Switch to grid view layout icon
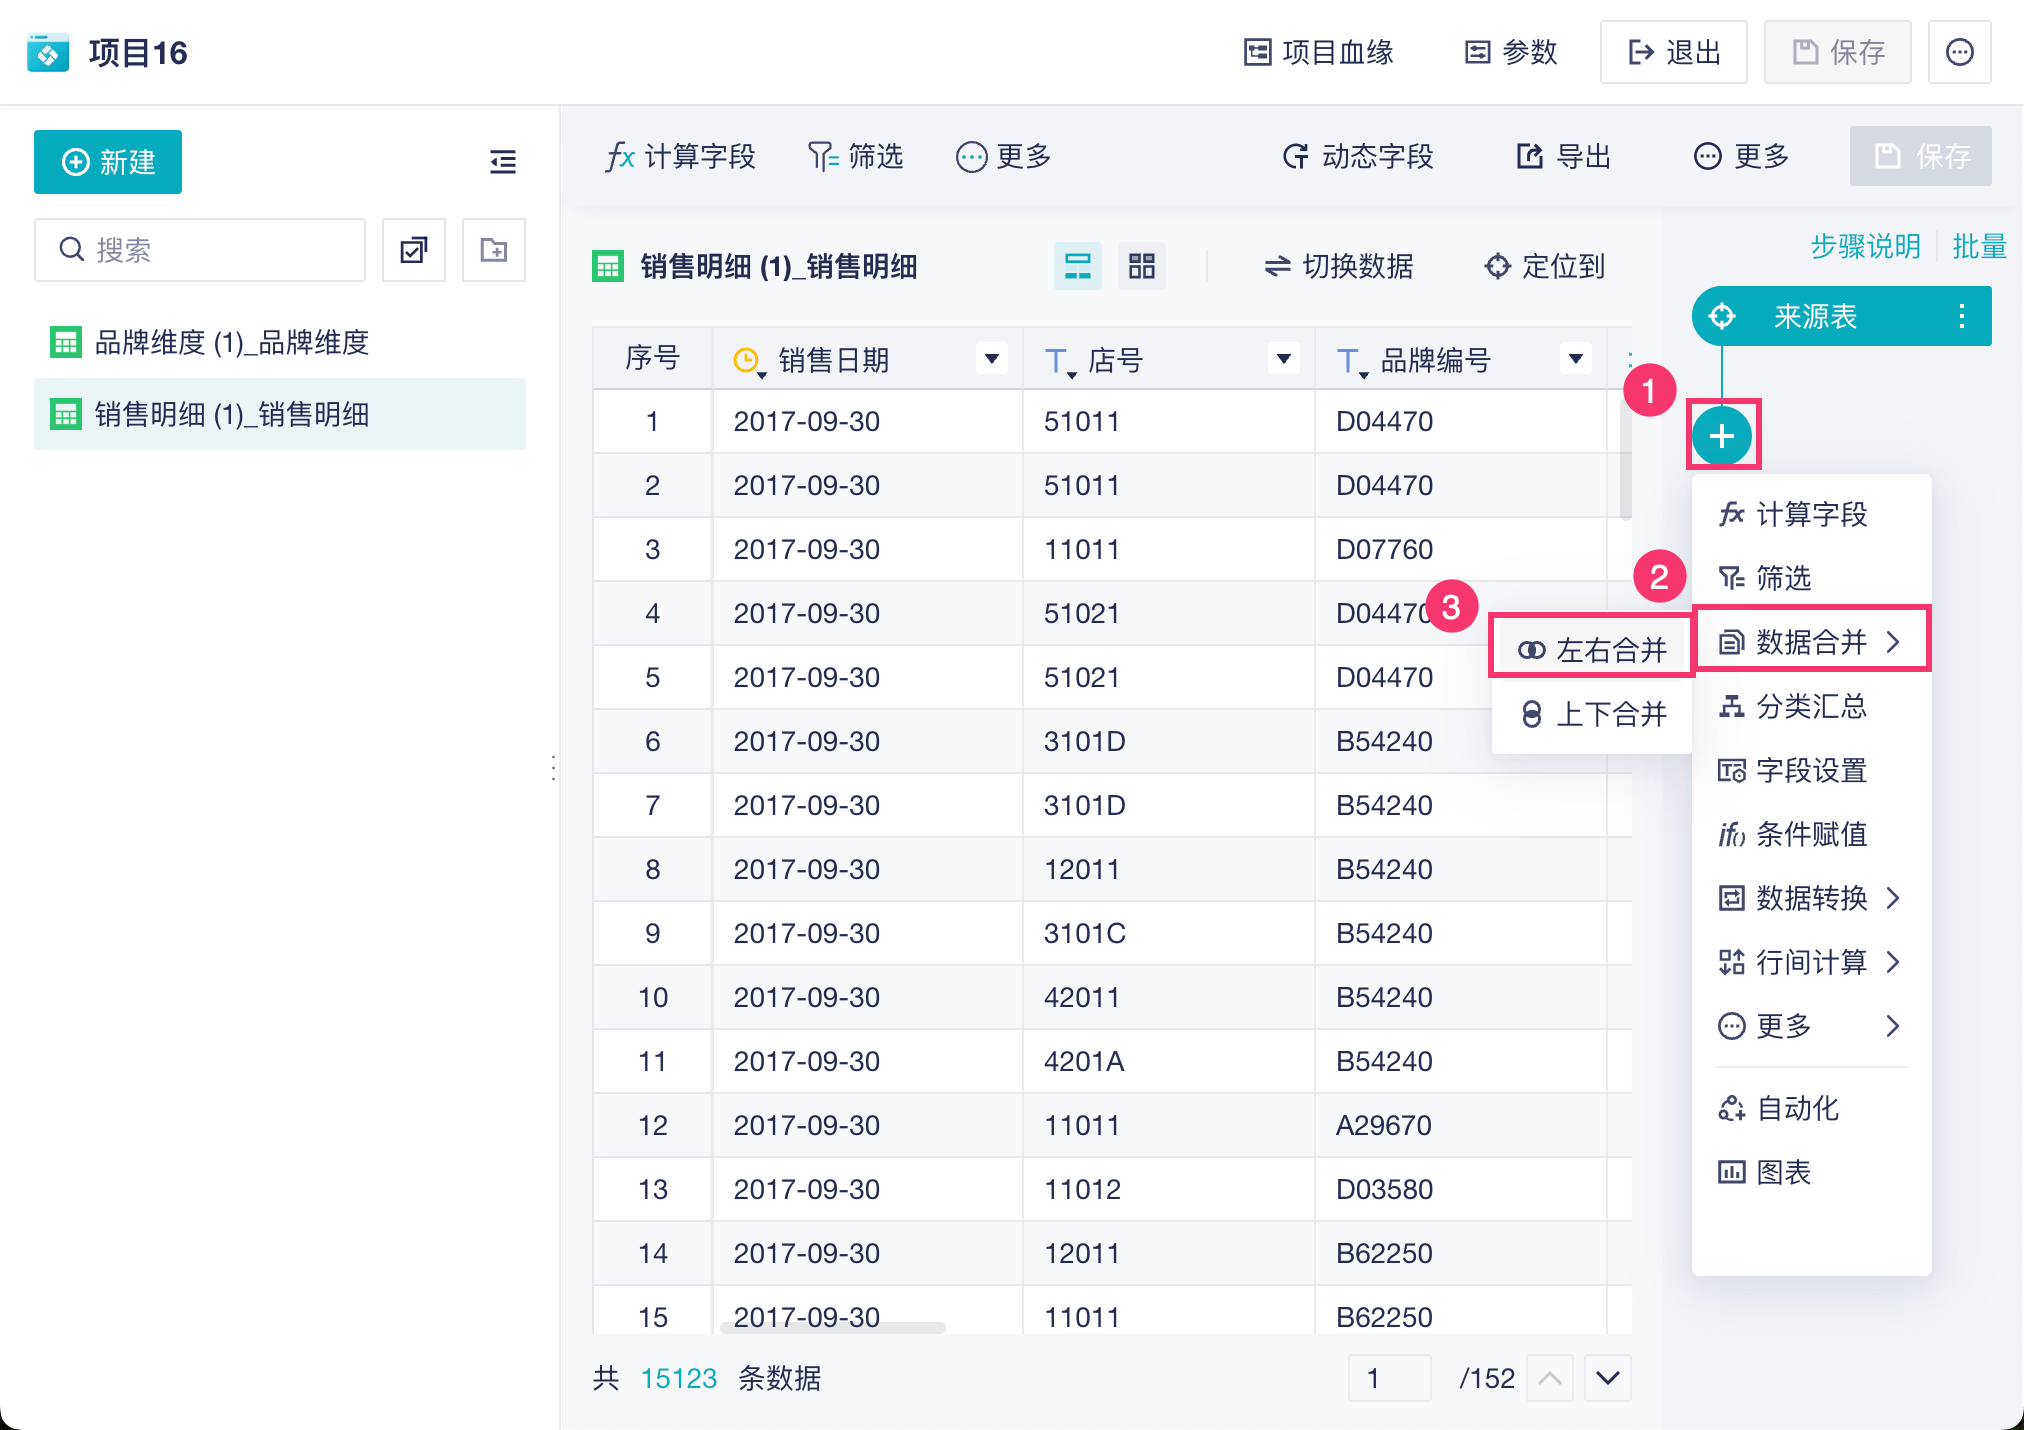The image size is (2024, 1430). pyautogui.click(x=1141, y=266)
